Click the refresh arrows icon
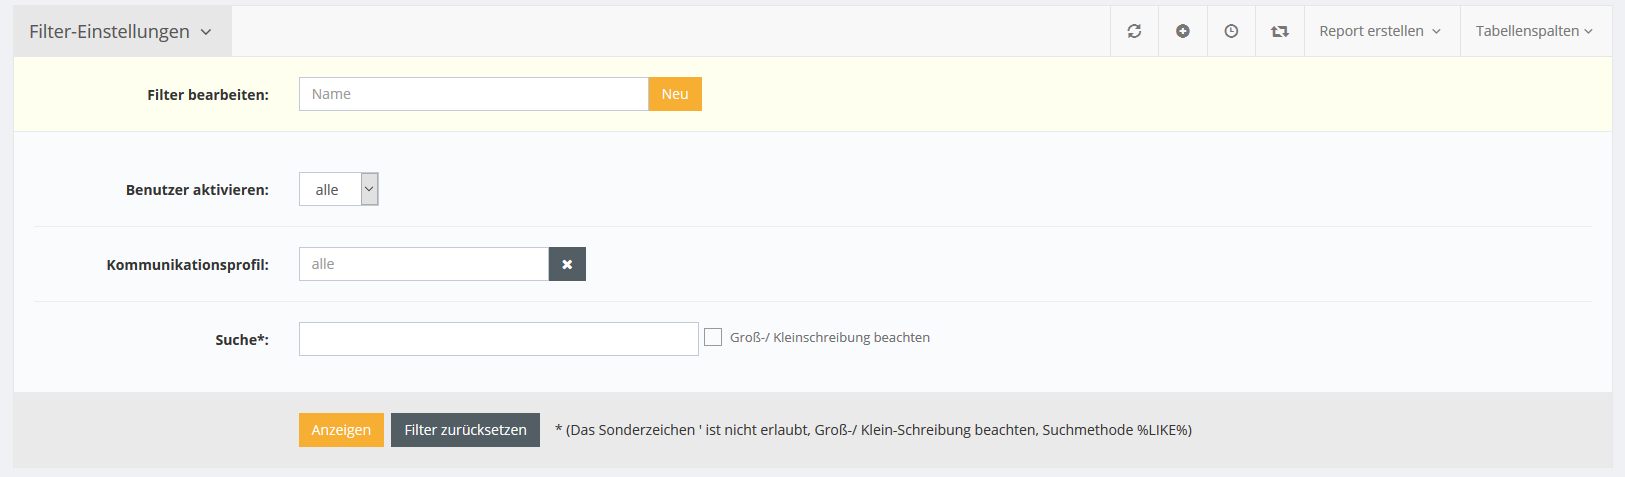The image size is (1625, 477). 1134,31
